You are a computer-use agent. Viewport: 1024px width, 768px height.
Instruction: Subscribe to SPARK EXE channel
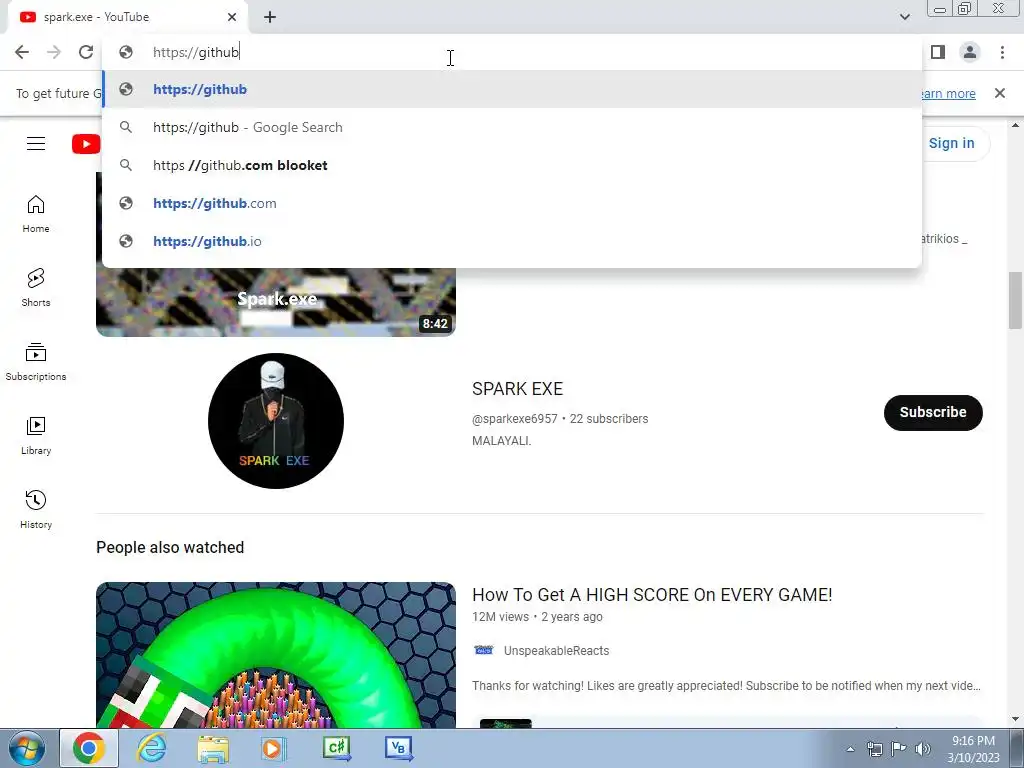(933, 412)
